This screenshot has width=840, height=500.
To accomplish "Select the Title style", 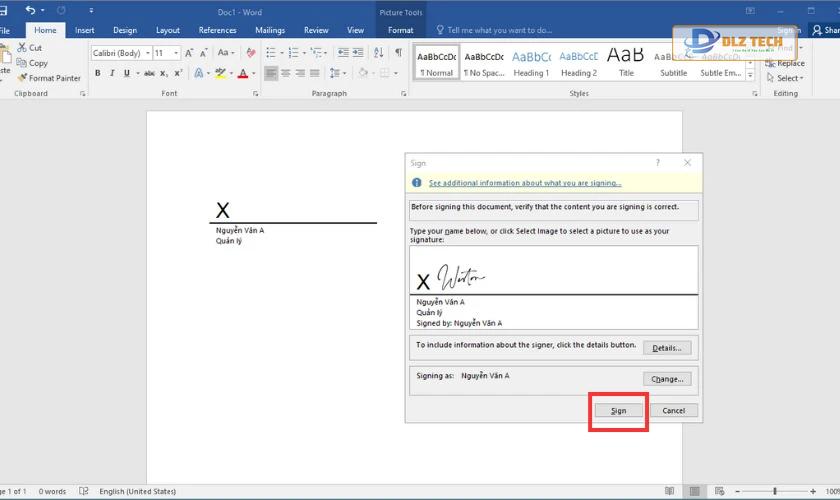I will (x=626, y=63).
